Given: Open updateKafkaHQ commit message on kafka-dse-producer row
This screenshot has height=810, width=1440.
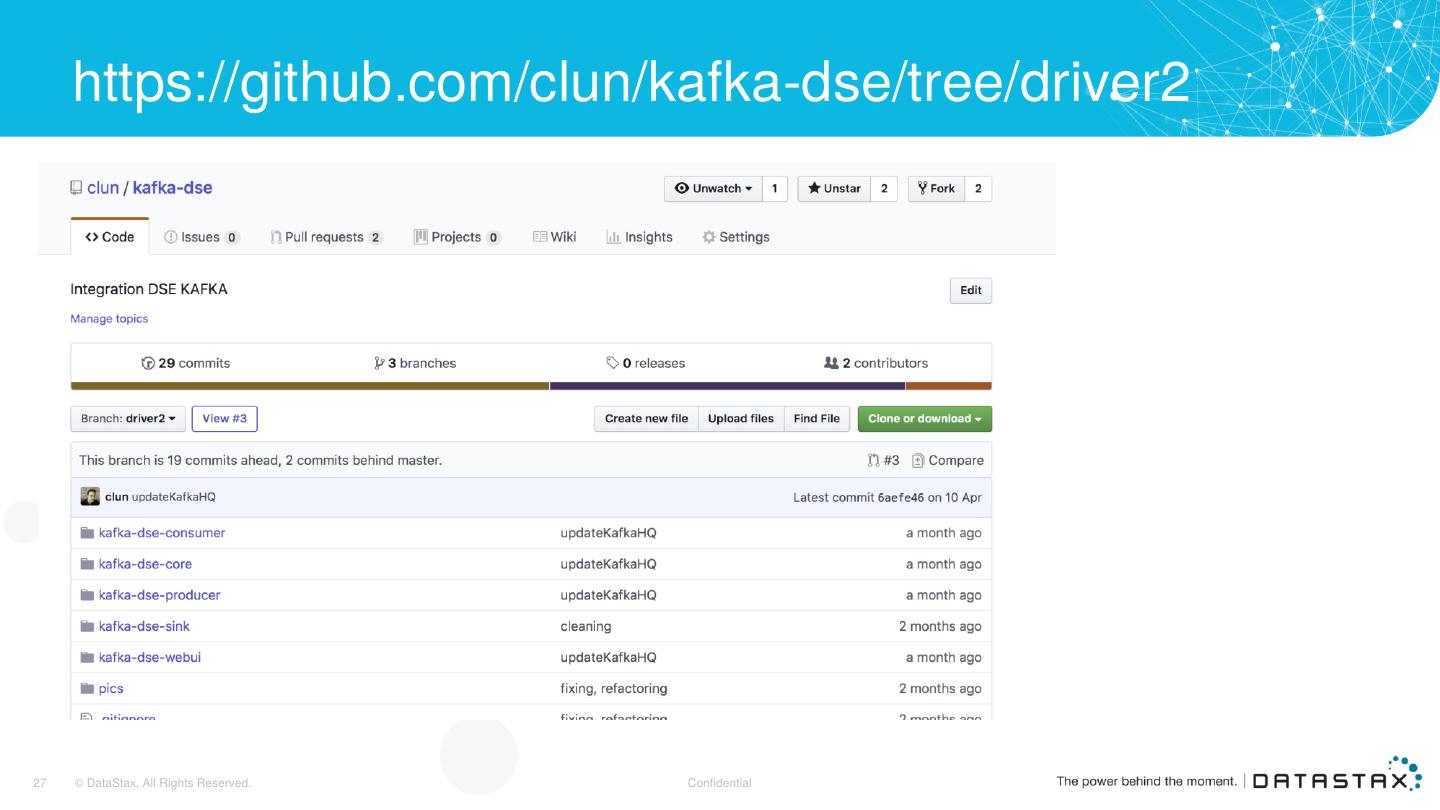Looking at the screenshot, I should 609,595.
